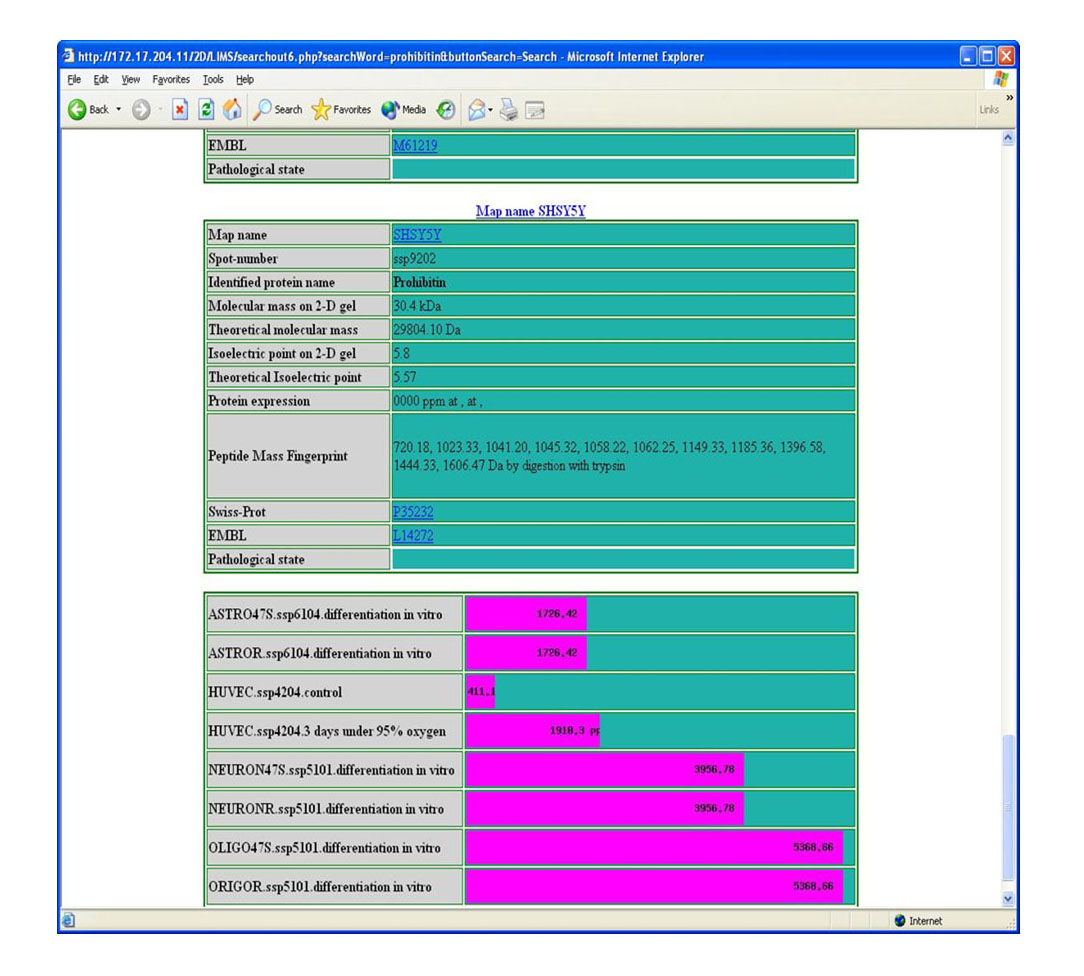1084x976 pixels.
Task: Expand the toolbar overflow chevron
Action: 1009,97
